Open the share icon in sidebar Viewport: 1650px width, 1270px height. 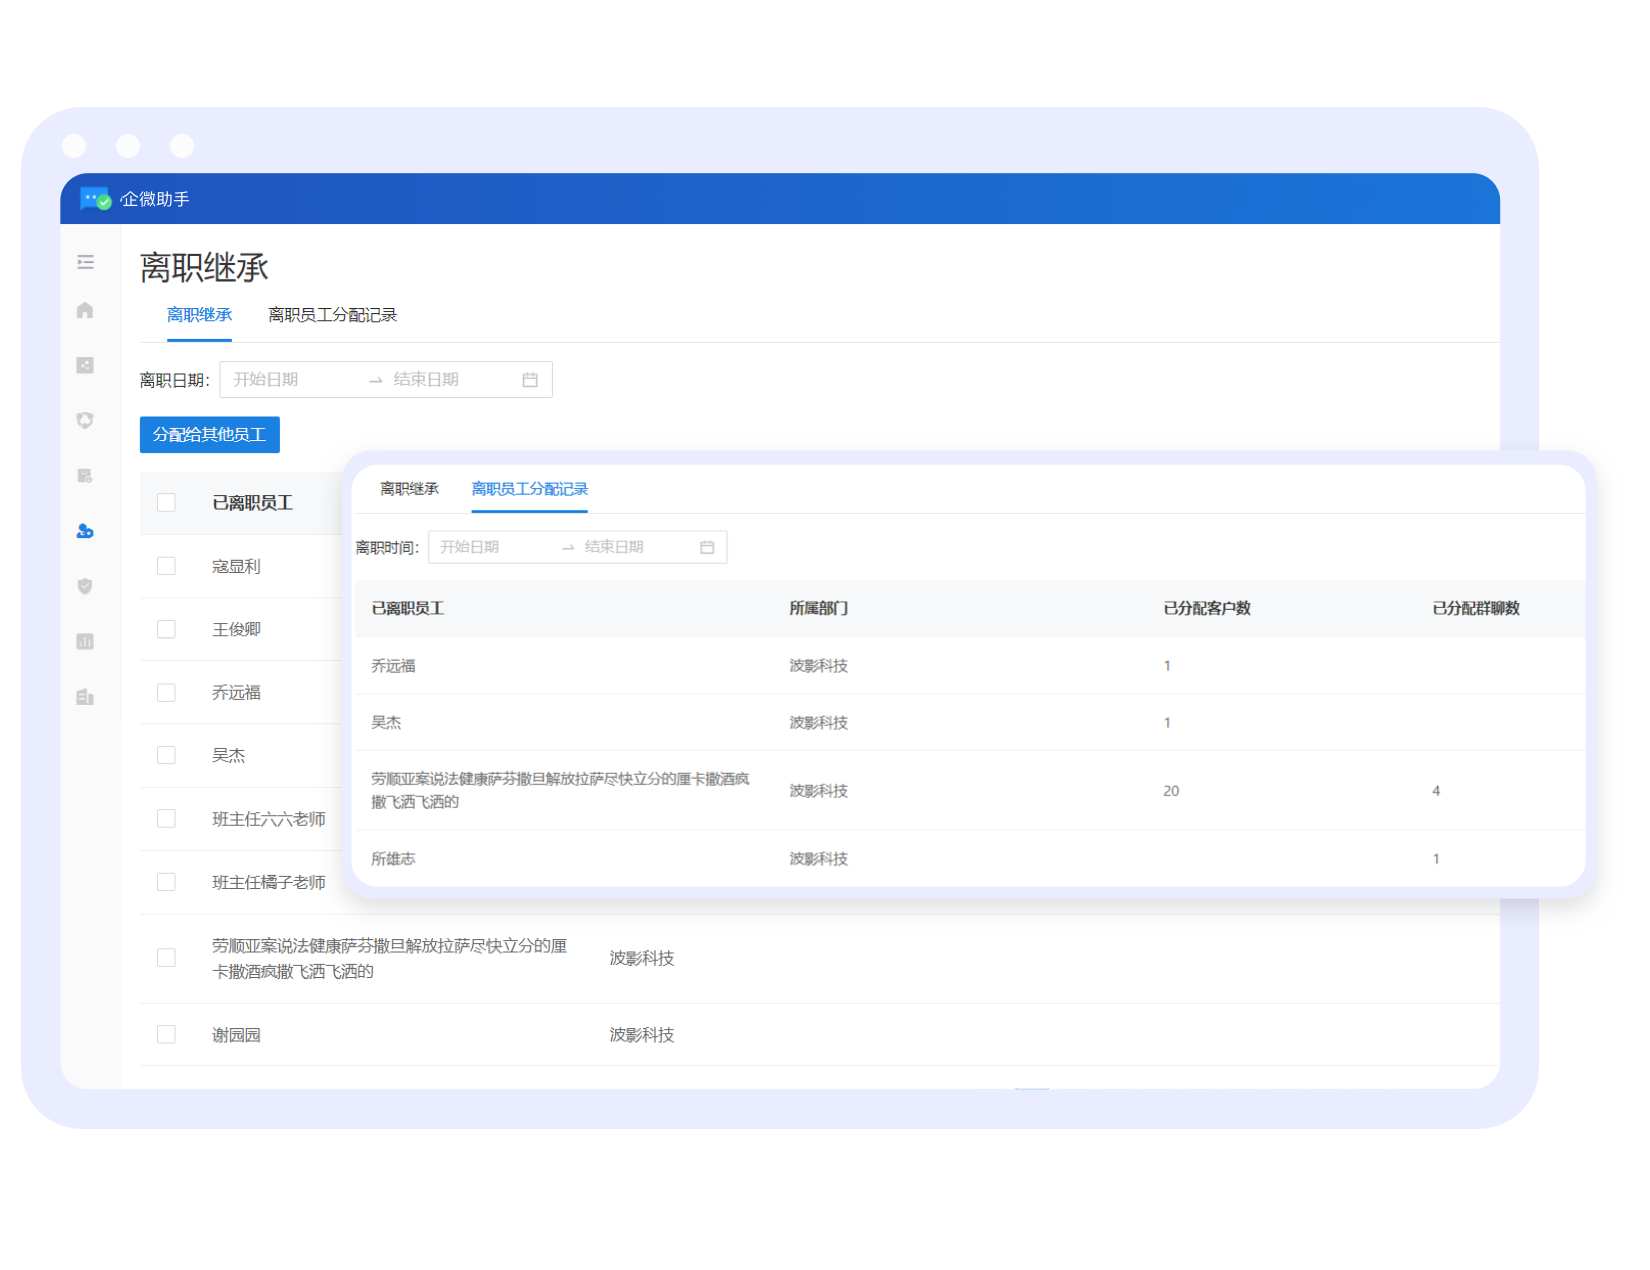click(x=85, y=365)
